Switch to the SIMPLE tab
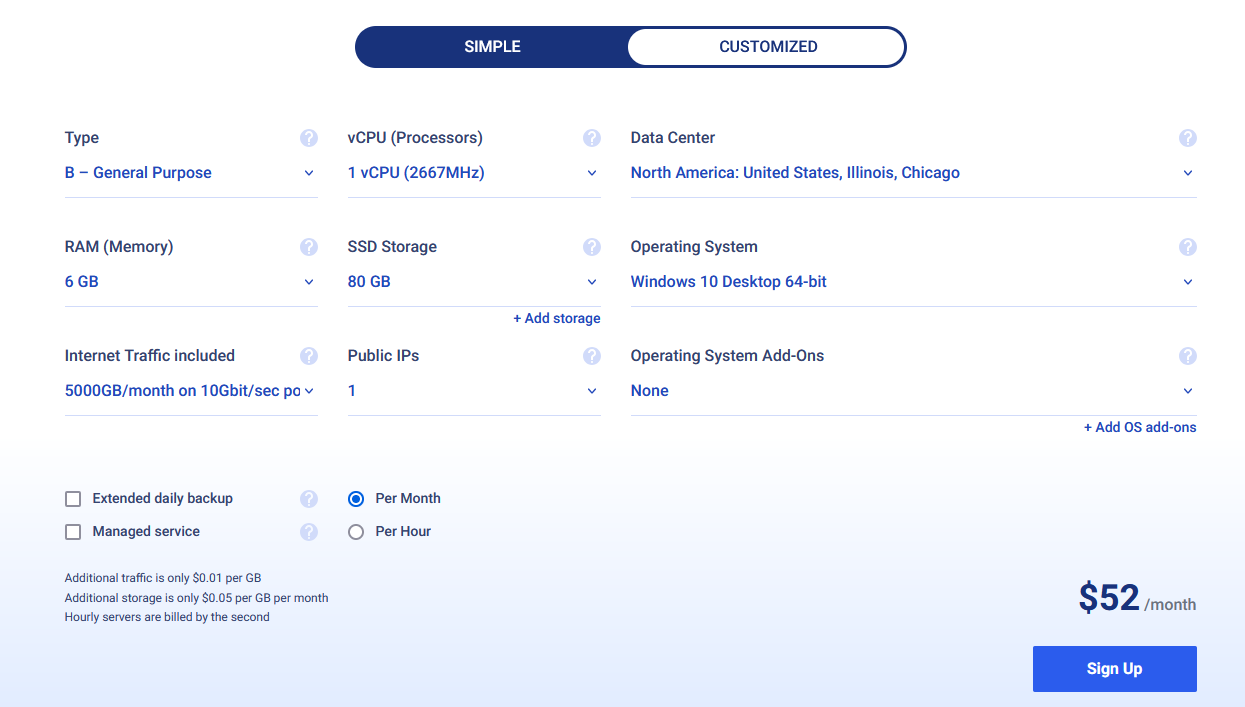The height and width of the screenshot is (707, 1245). tap(492, 47)
